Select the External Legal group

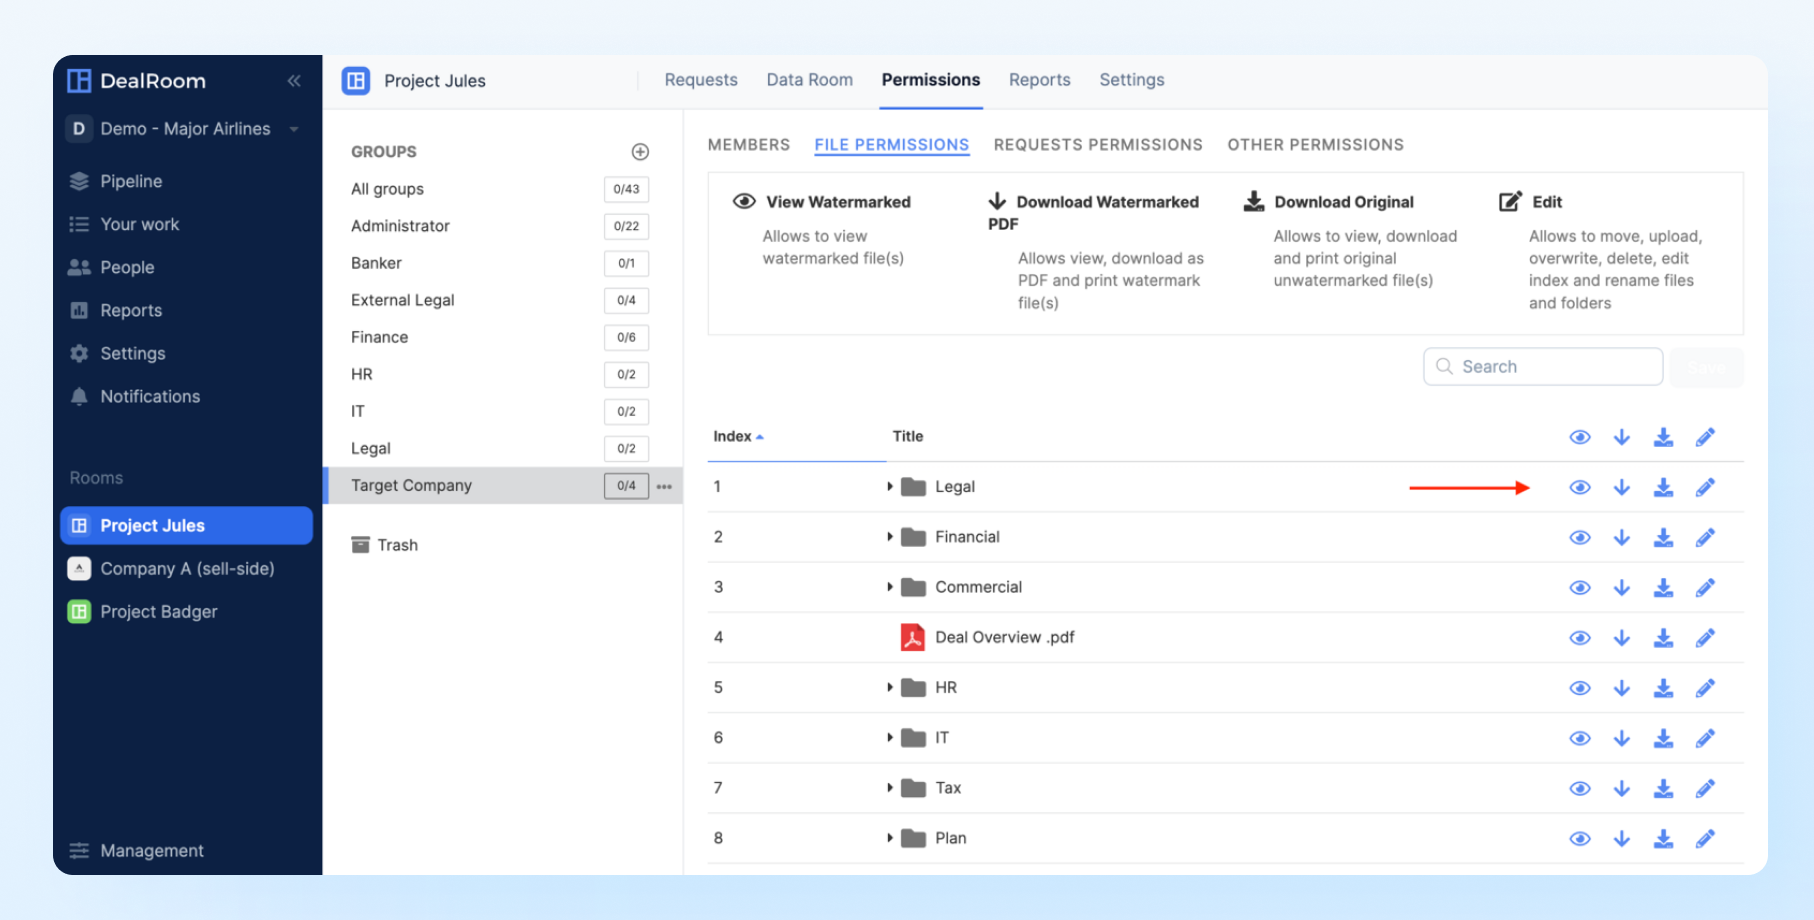click(402, 300)
